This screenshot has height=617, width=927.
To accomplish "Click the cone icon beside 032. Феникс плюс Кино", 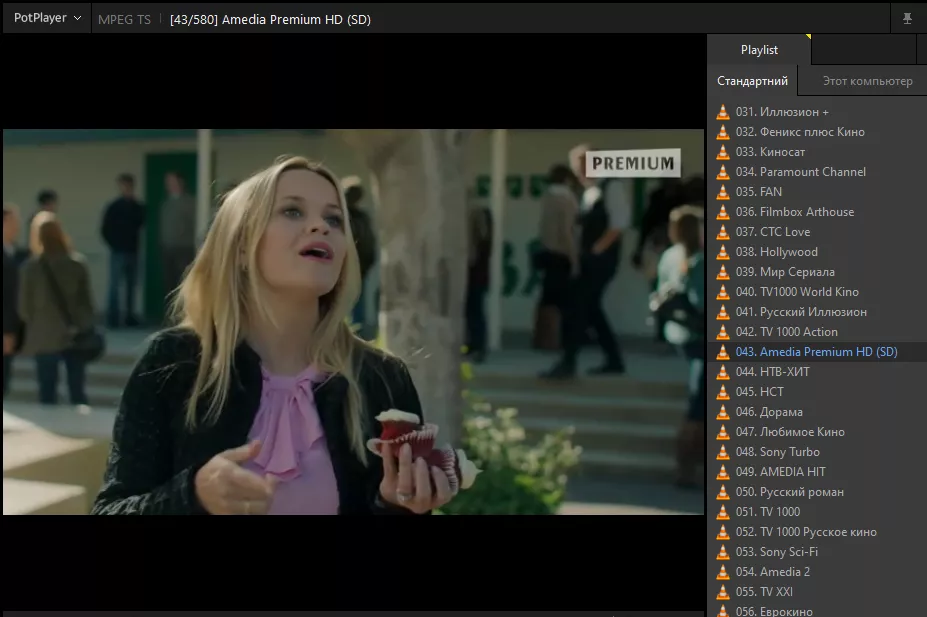I will tap(722, 132).
